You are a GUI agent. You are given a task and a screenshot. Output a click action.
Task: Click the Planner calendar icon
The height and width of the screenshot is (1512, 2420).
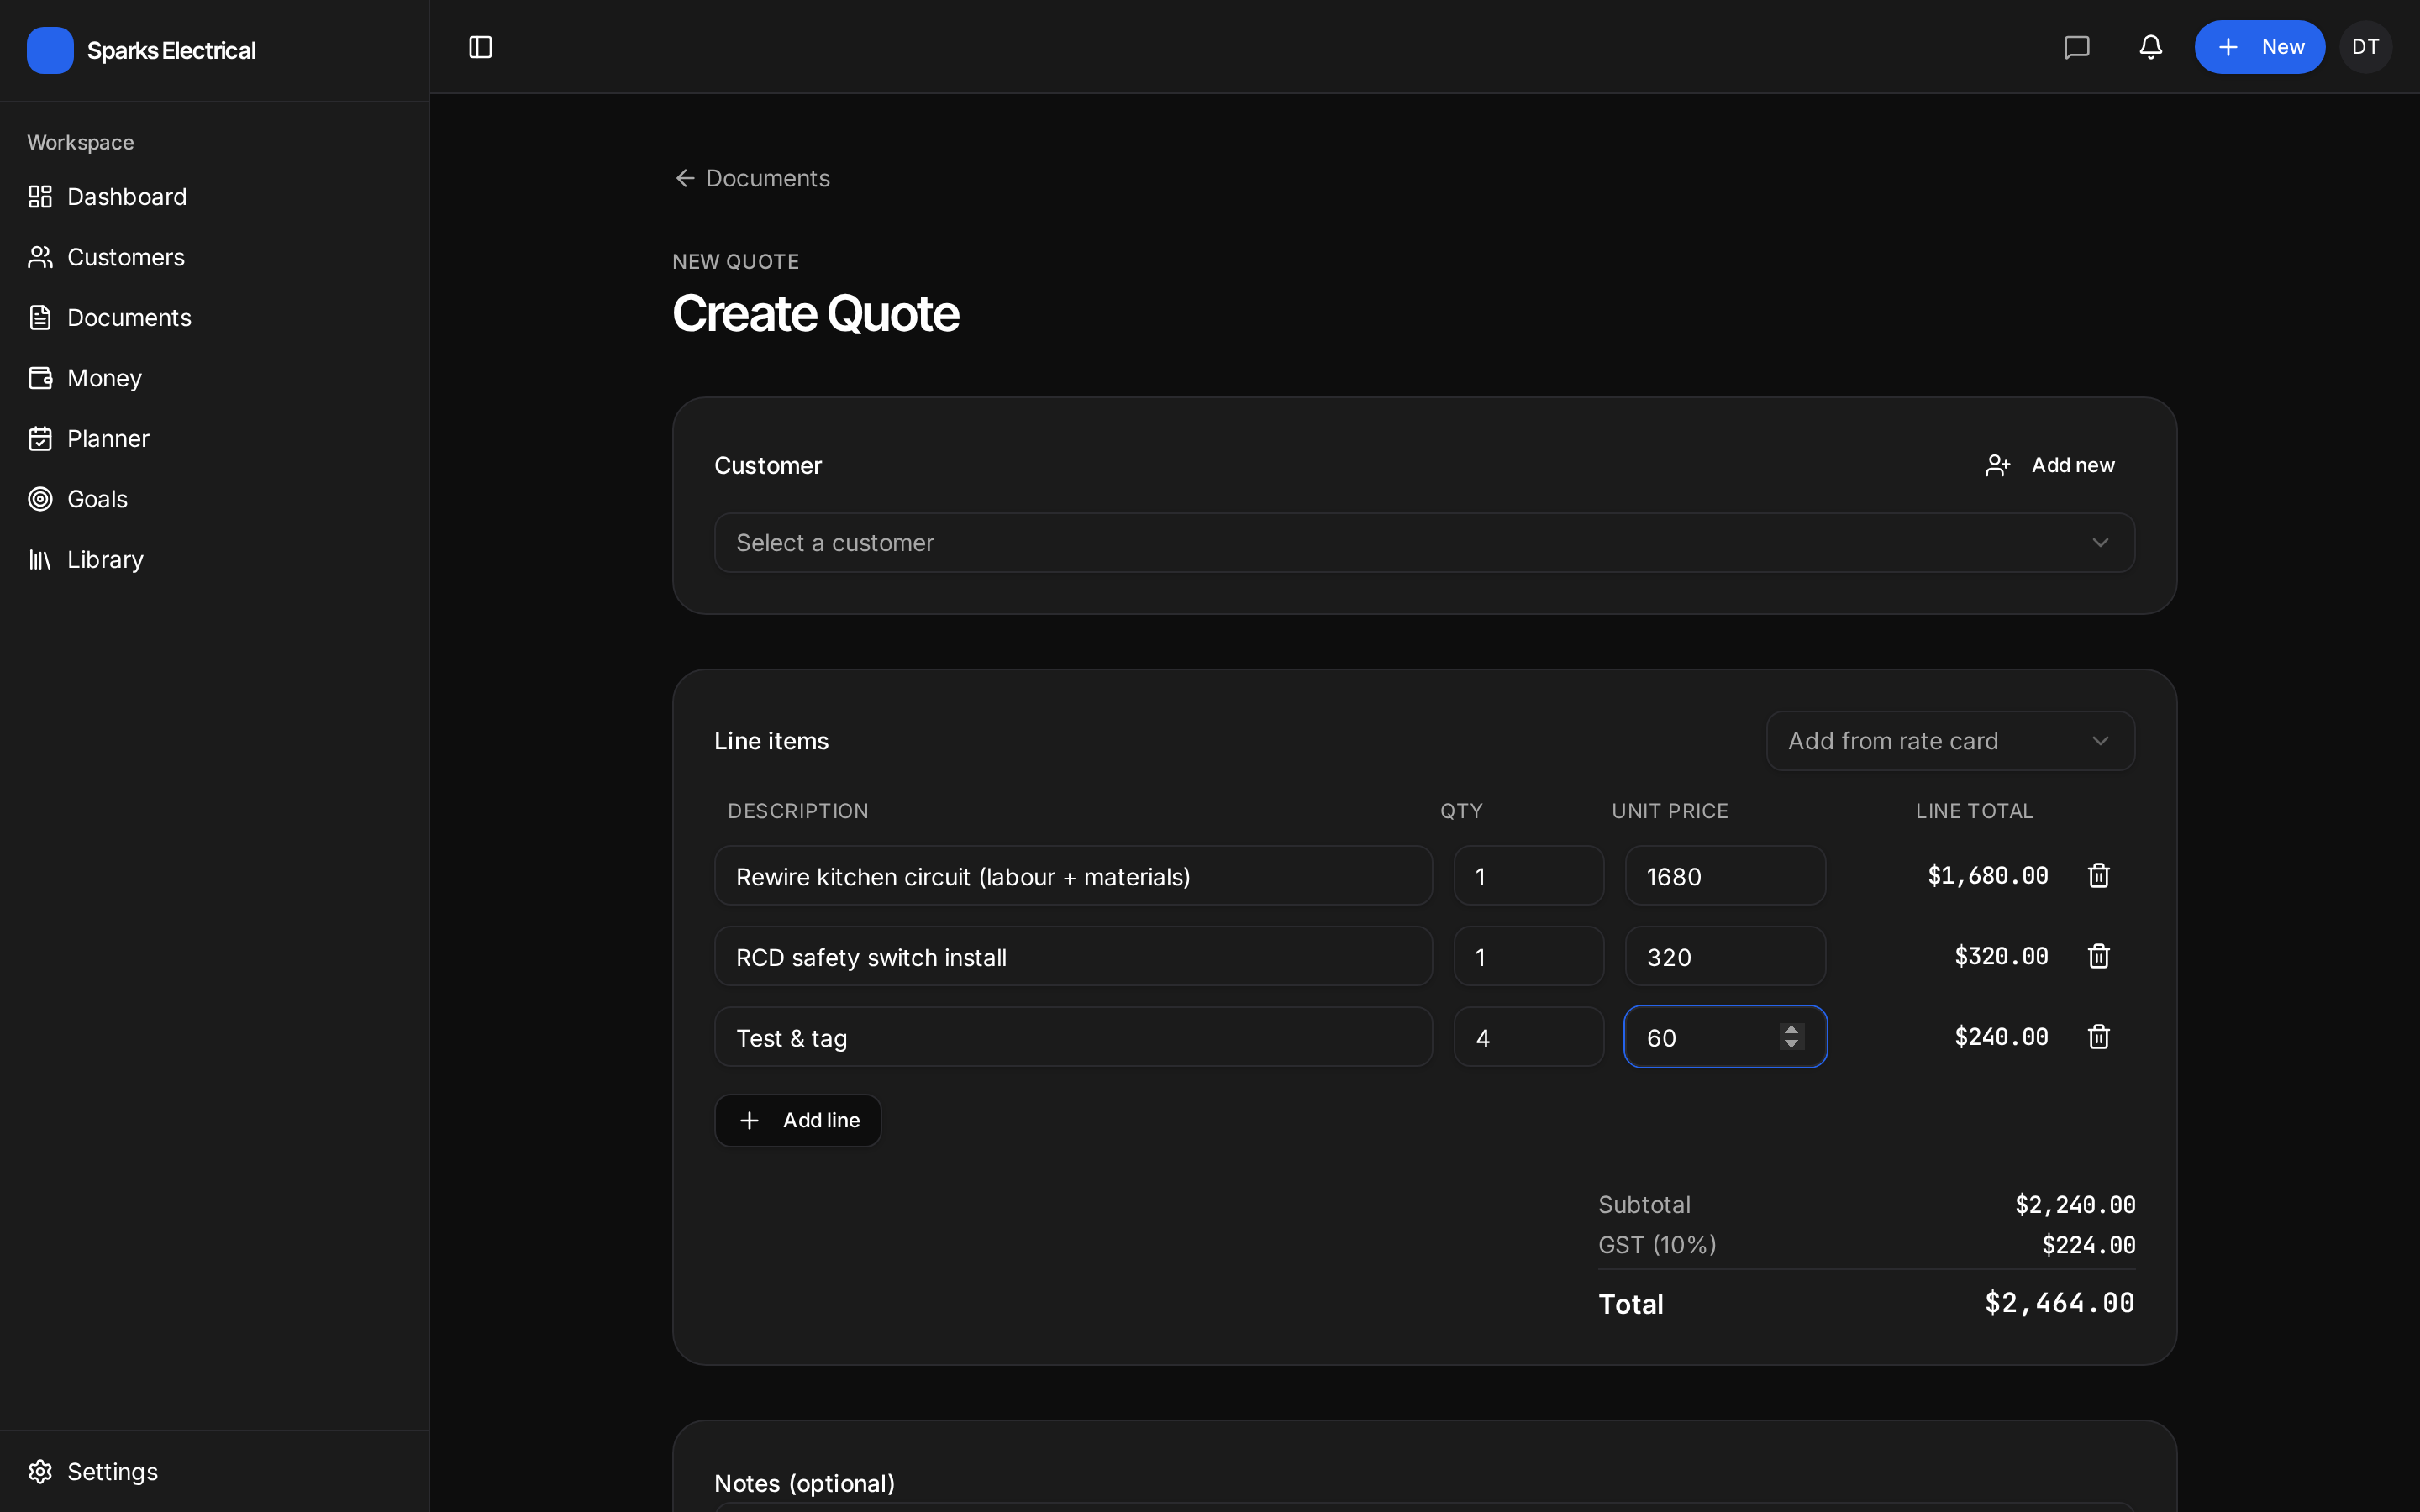pyautogui.click(x=40, y=439)
